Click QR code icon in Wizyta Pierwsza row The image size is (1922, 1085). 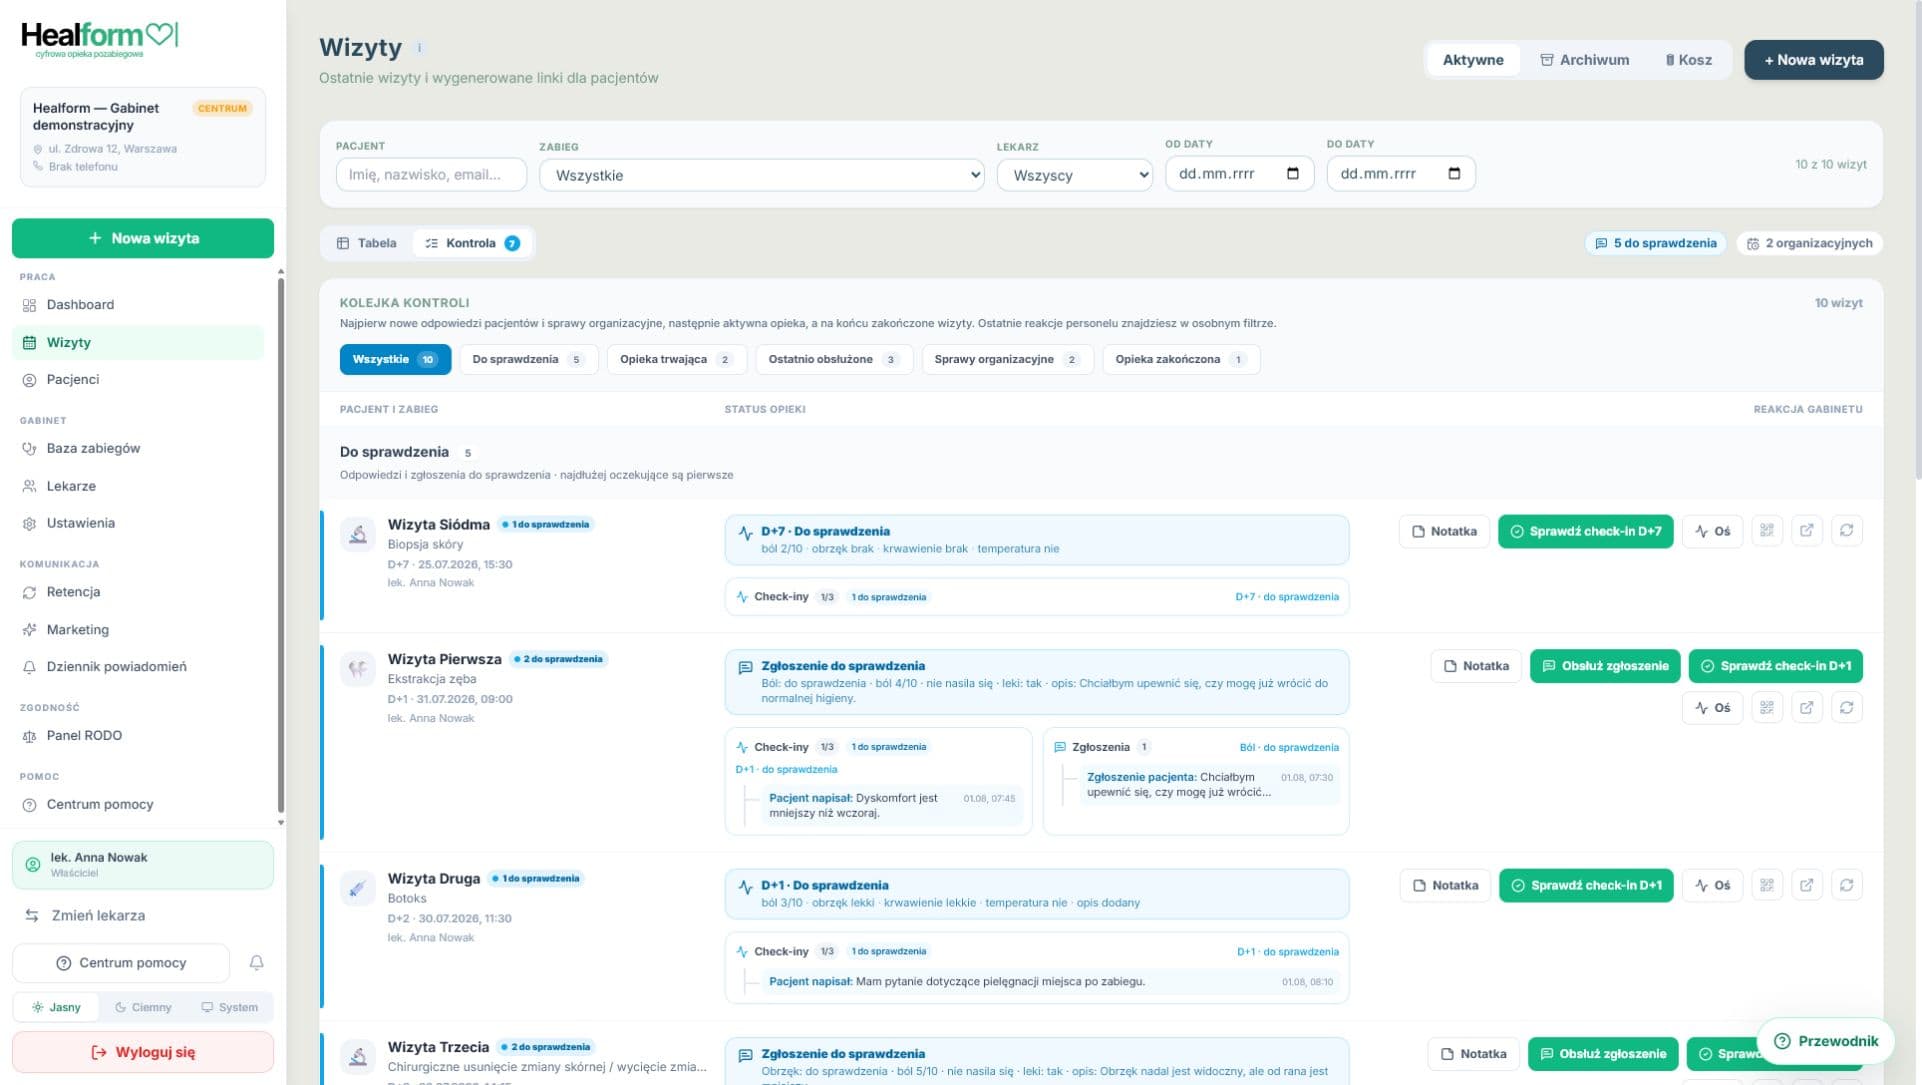coord(1767,708)
